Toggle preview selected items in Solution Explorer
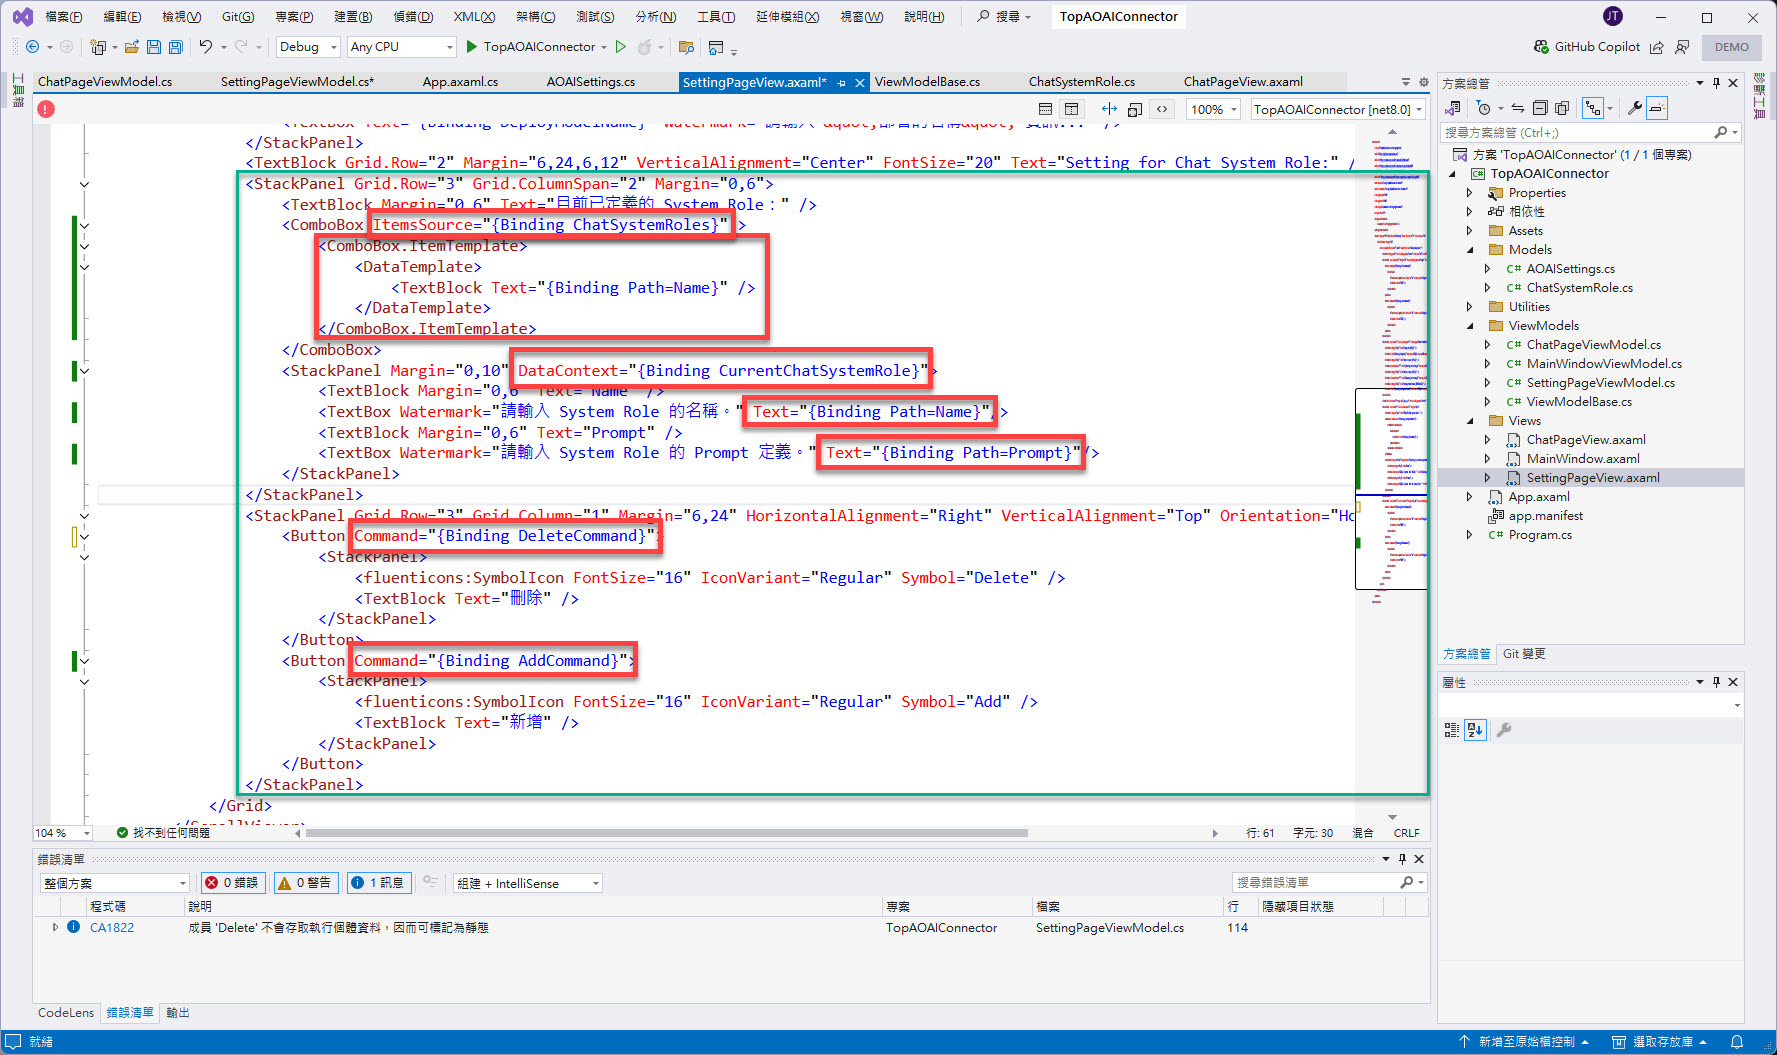The height and width of the screenshot is (1055, 1777). pos(1657,108)
